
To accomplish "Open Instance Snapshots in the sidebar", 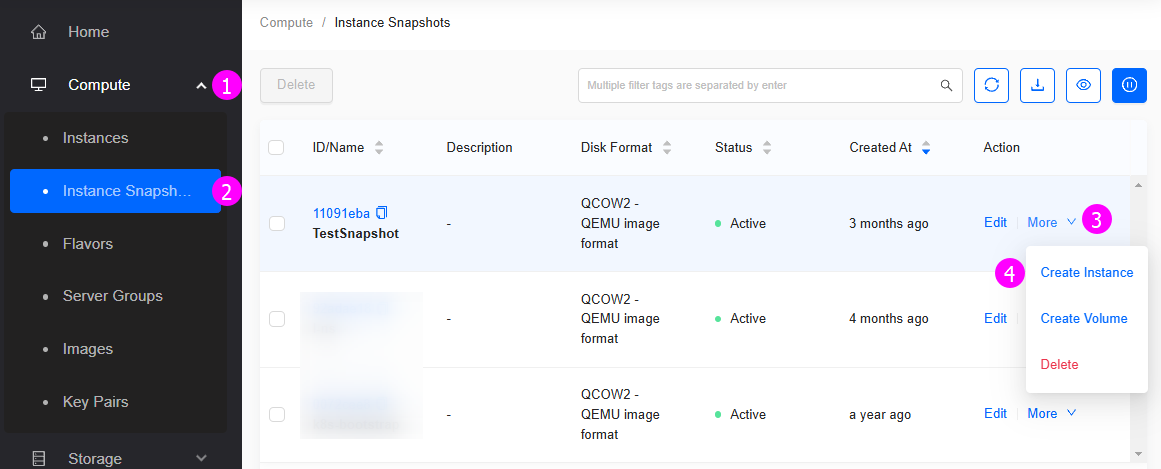I will (116, 191).
